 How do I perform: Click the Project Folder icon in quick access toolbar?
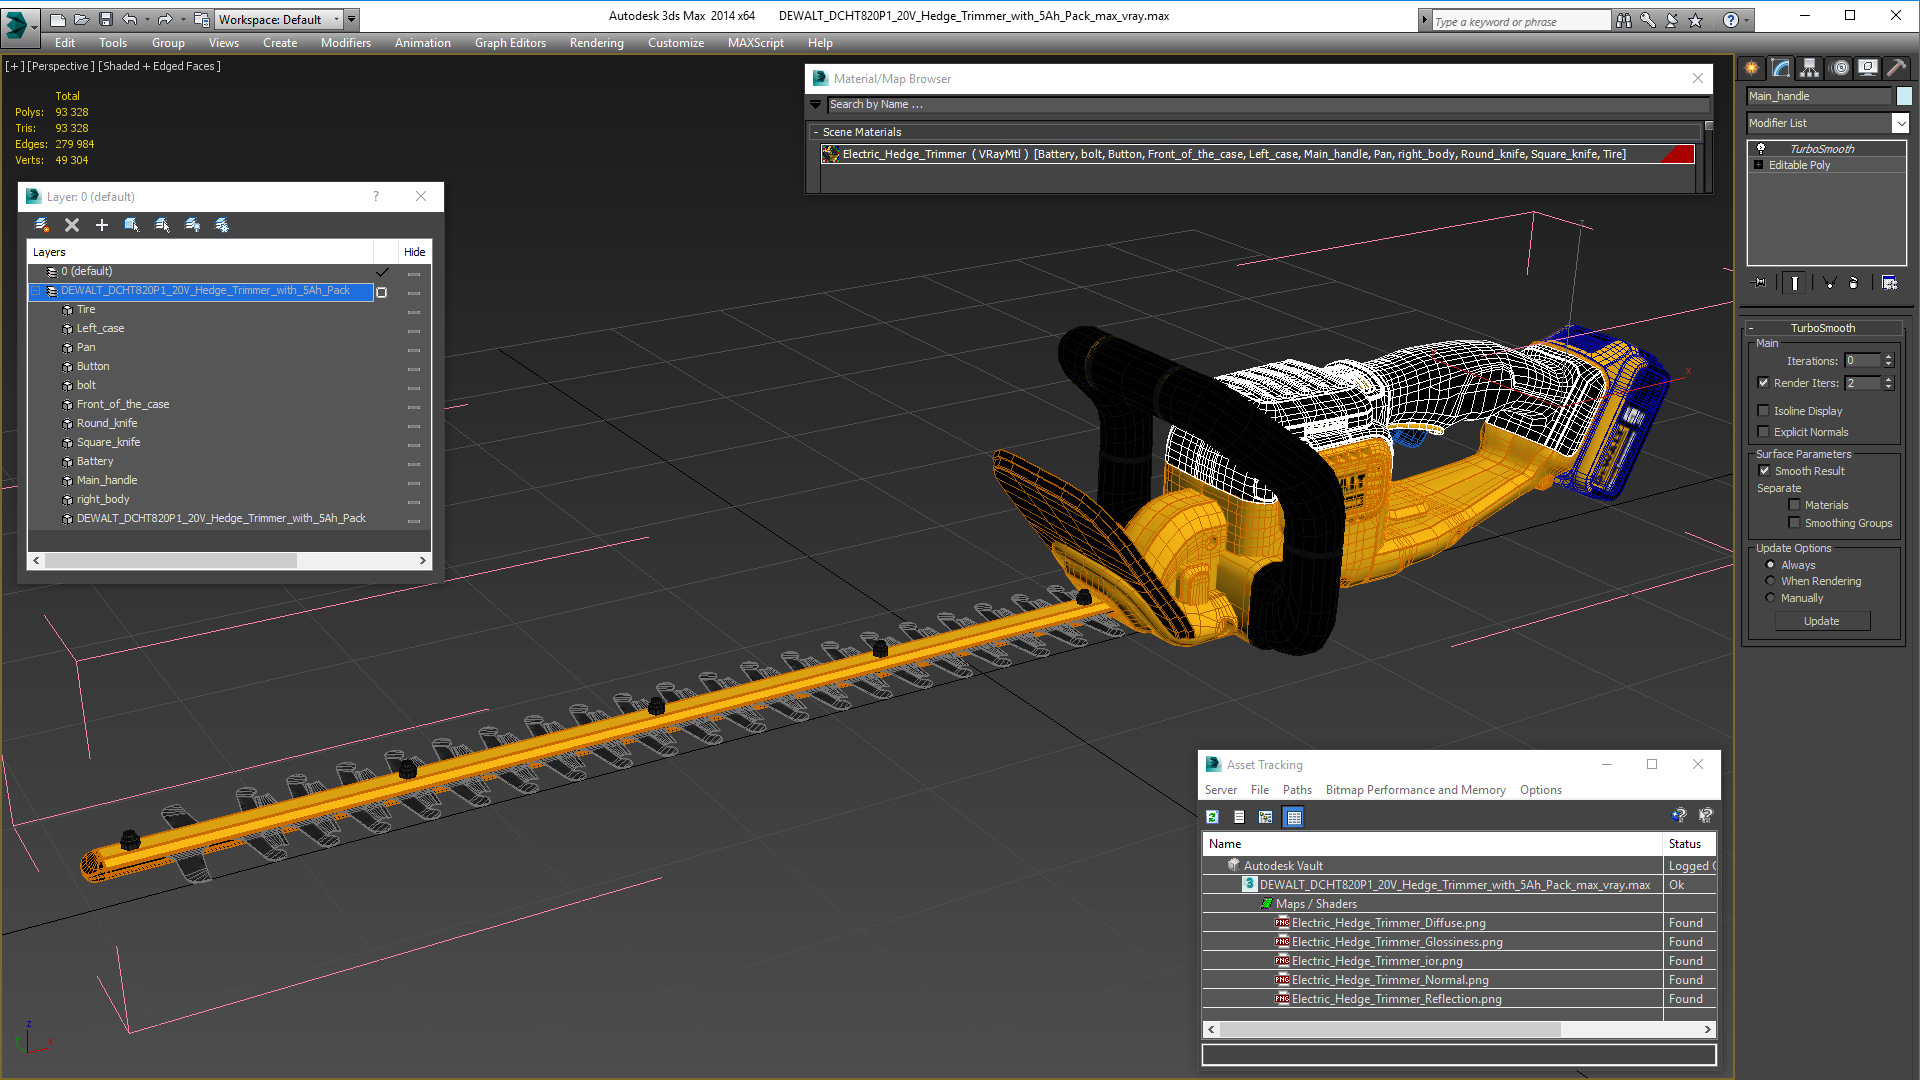[x=202, y=19]
